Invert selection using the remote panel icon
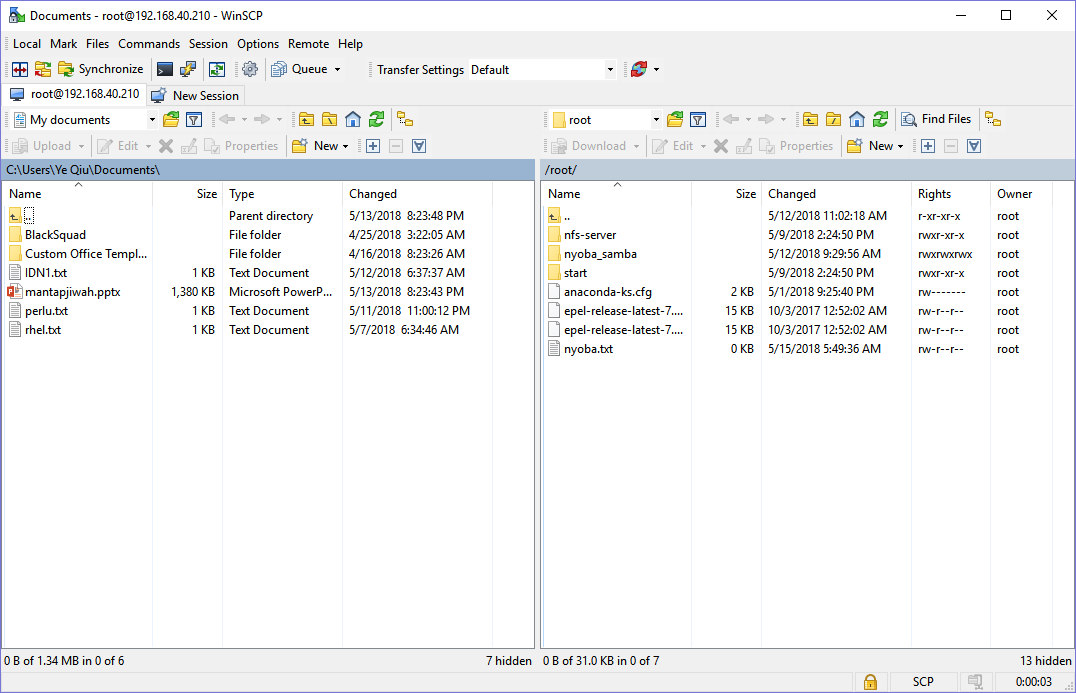 click(973, 145)
